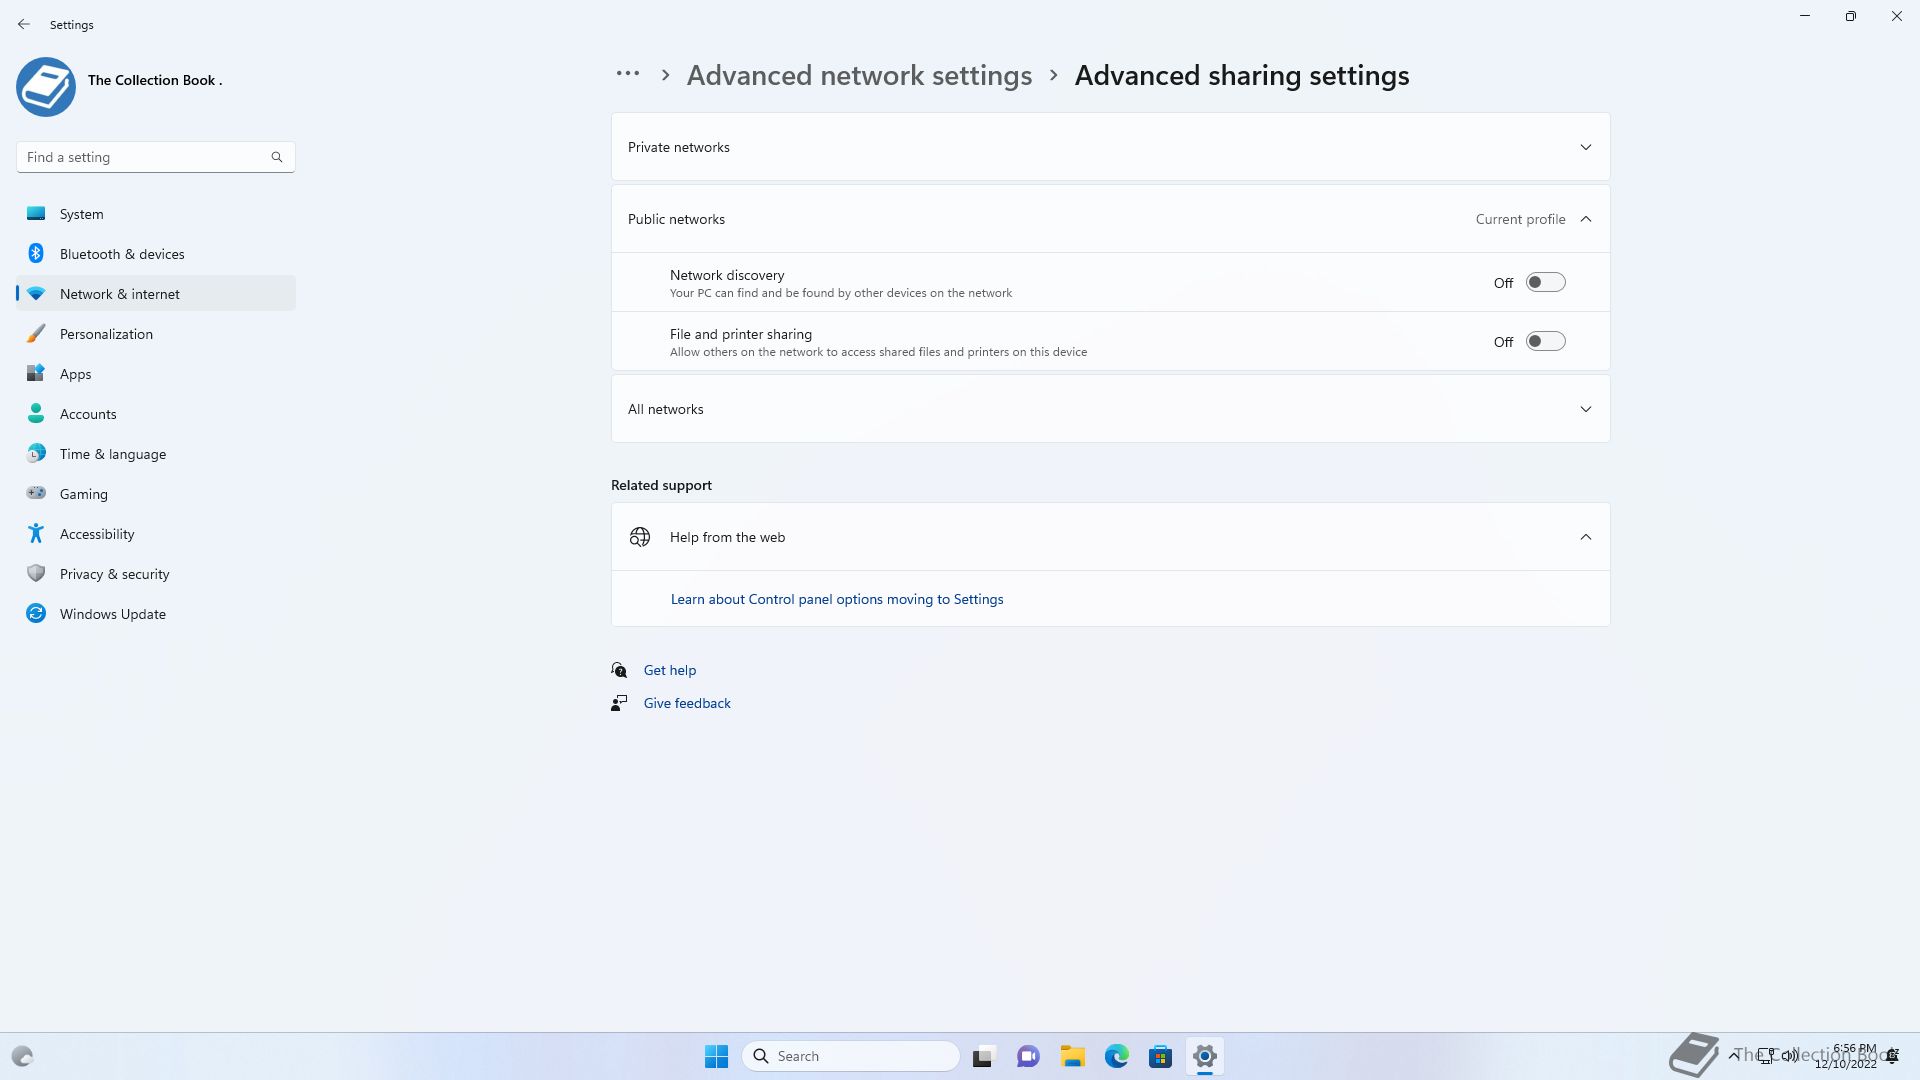Click the Advanced sharing settings title
Image resolution: width=1920 pixels, height=1080 pixels.
point(1242,75)
